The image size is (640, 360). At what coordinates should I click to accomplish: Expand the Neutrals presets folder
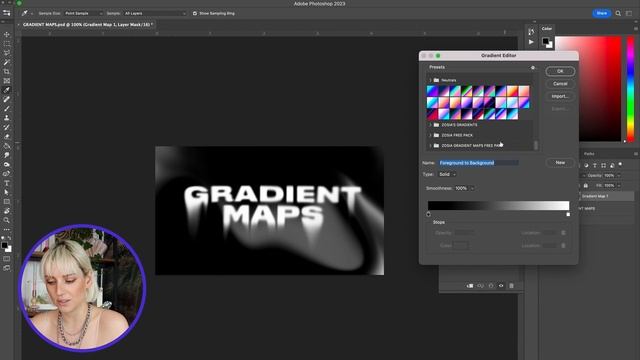pos(430,80)
